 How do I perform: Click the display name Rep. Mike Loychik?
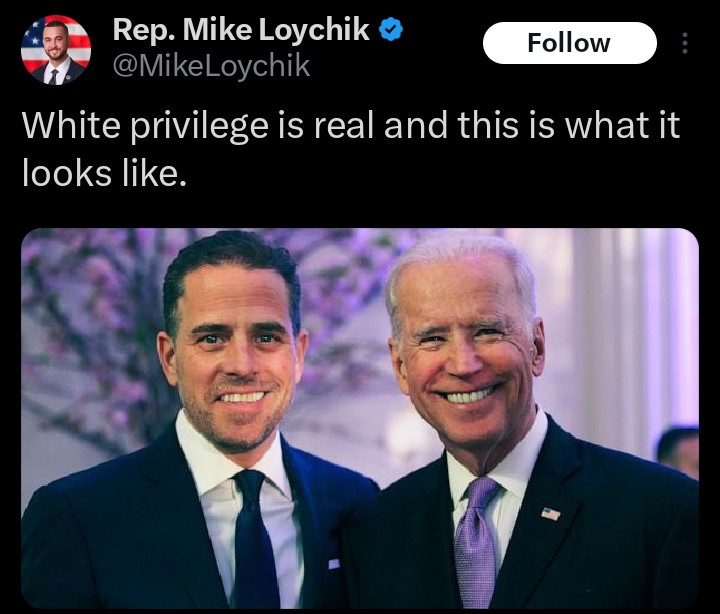click(x=243, y=30)
